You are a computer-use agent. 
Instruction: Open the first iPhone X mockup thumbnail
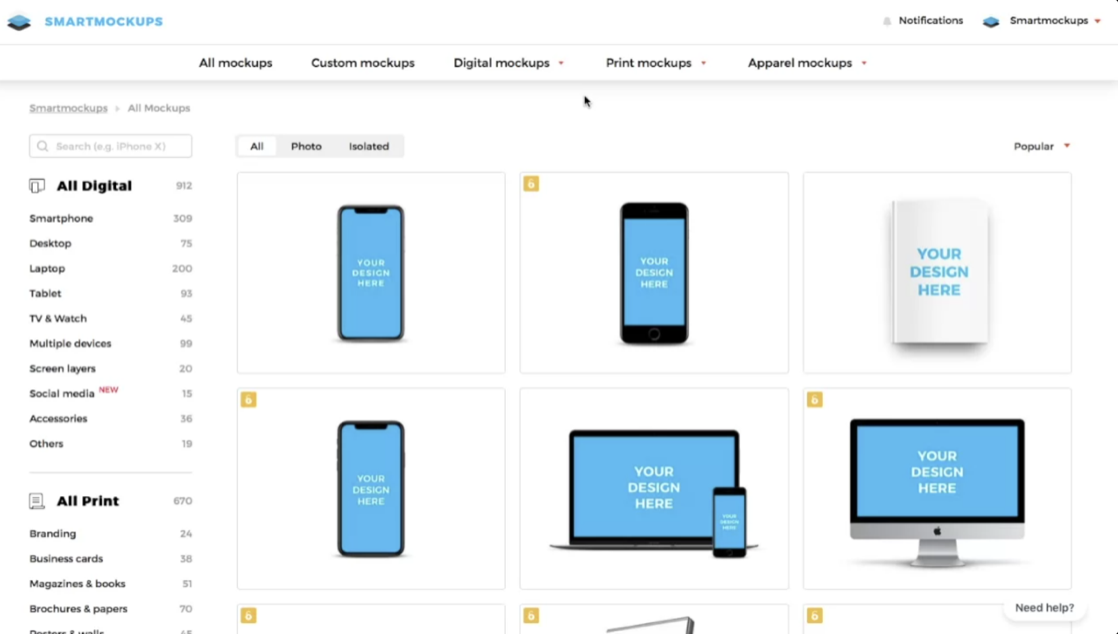click(371, 272)
